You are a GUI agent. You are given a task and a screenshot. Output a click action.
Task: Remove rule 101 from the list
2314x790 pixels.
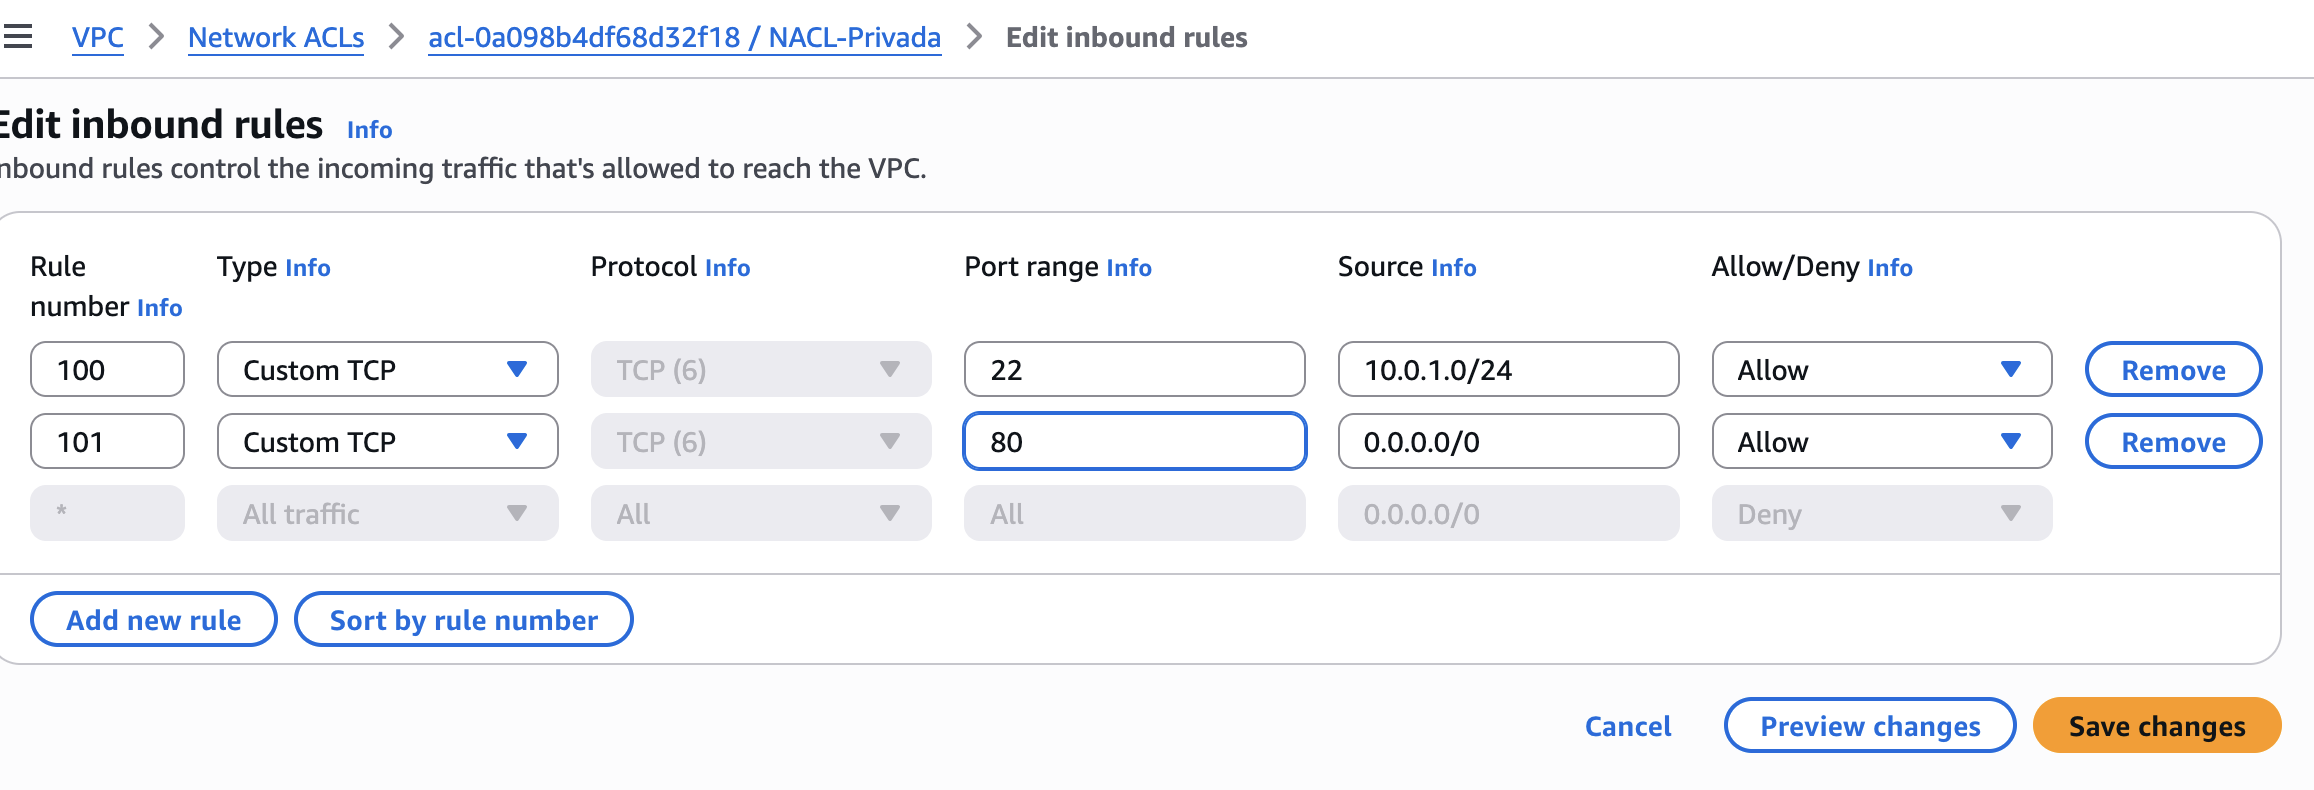pos(2173,442)
